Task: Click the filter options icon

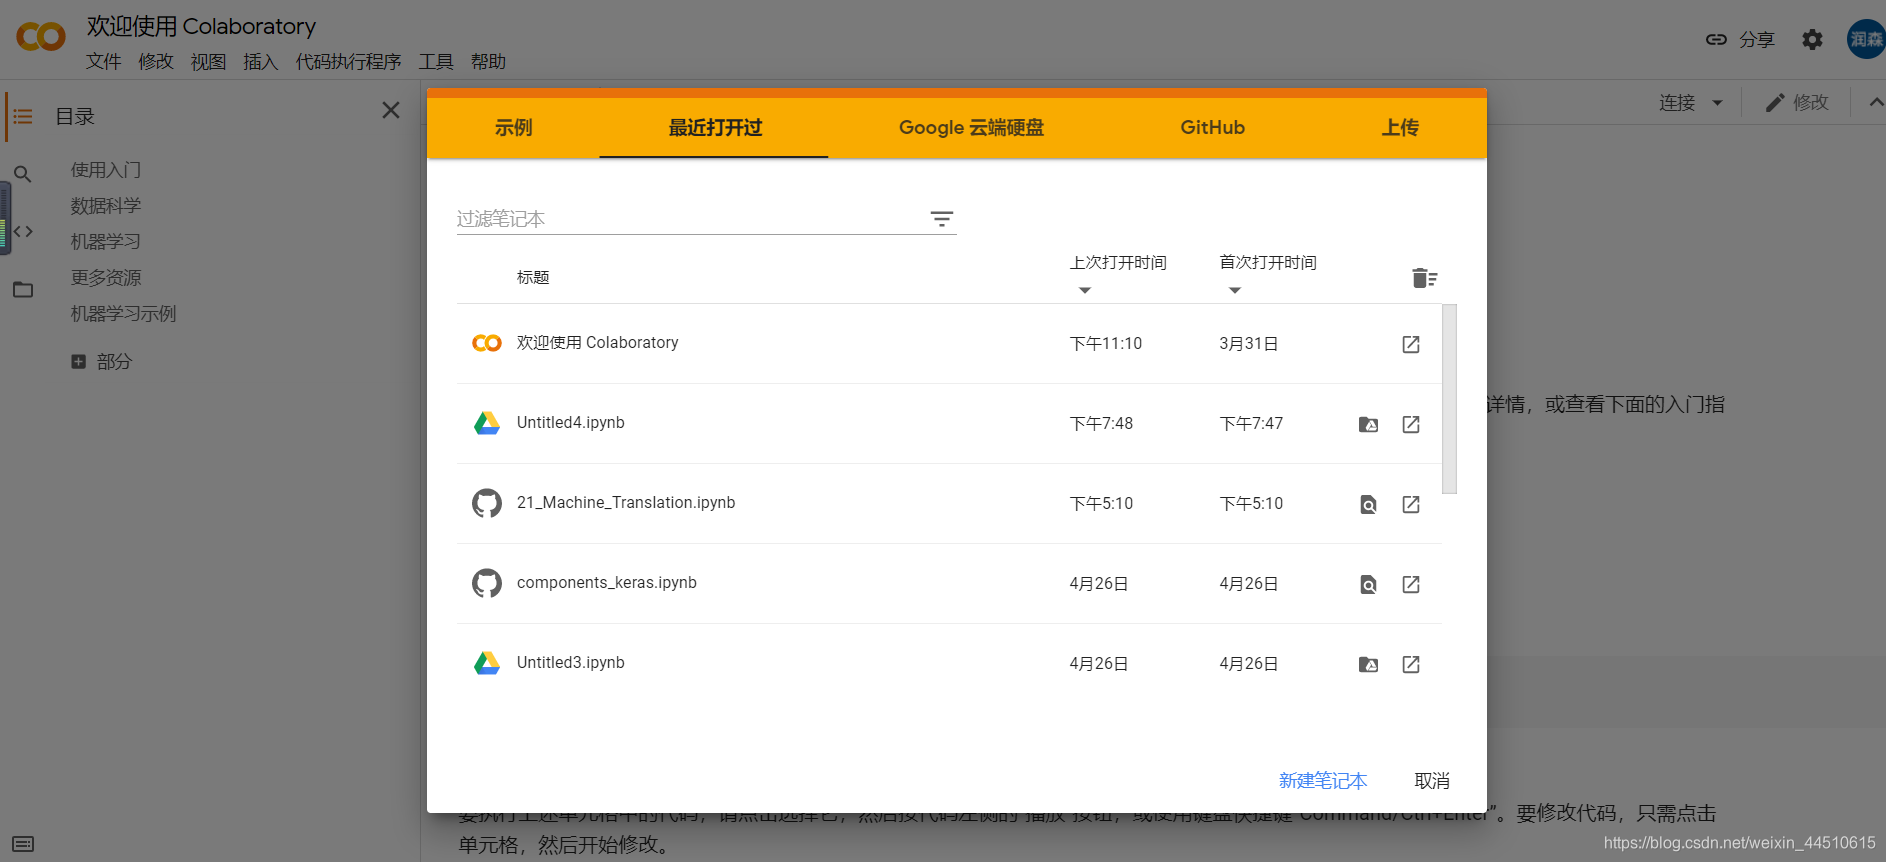Action: coord(942,219)
